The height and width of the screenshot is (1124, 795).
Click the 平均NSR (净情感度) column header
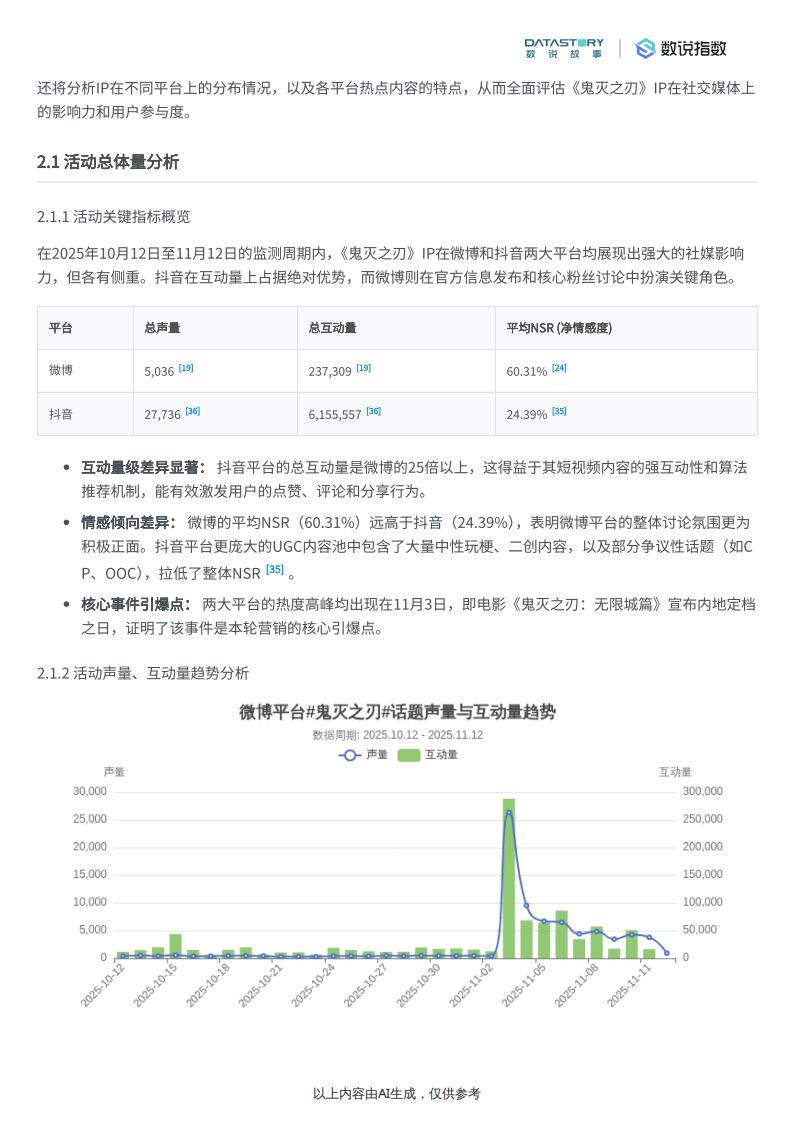[559, 328]
